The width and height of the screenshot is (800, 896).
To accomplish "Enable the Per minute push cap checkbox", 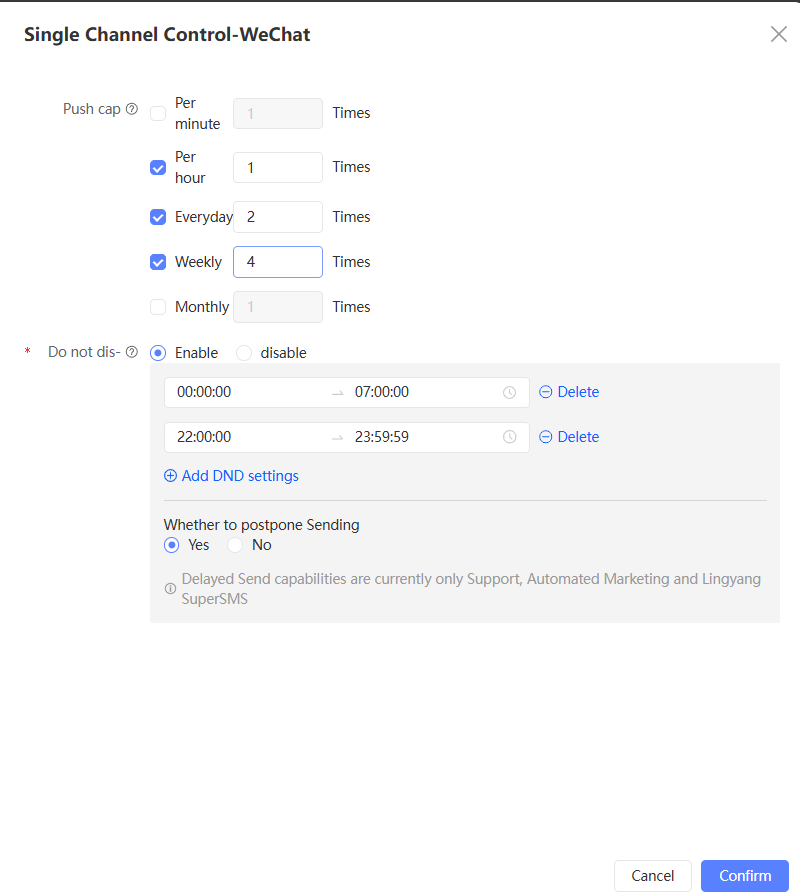I will coord(158,113).
